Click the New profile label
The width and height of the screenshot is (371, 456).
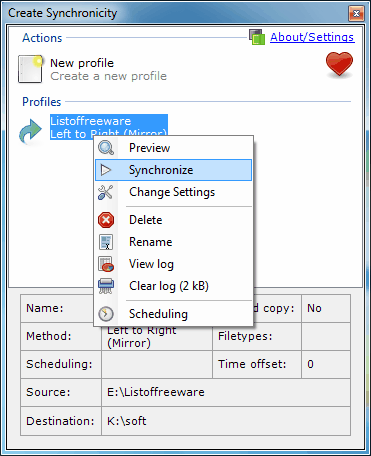coord(82,63)
